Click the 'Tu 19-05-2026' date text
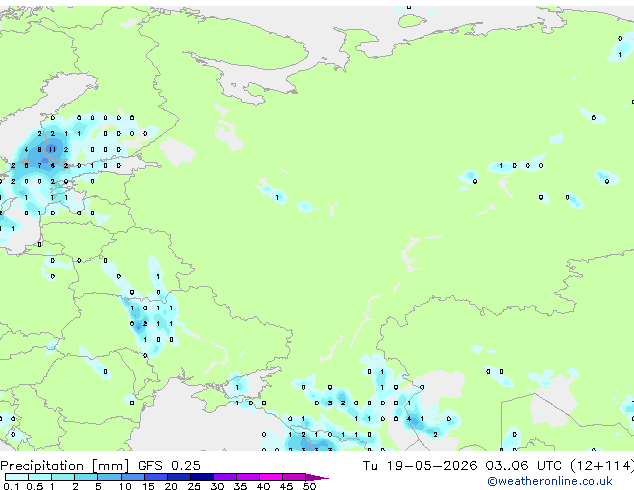Image resolution: width=634 pixels, height=490 pixels. click(x=420, y=466)
